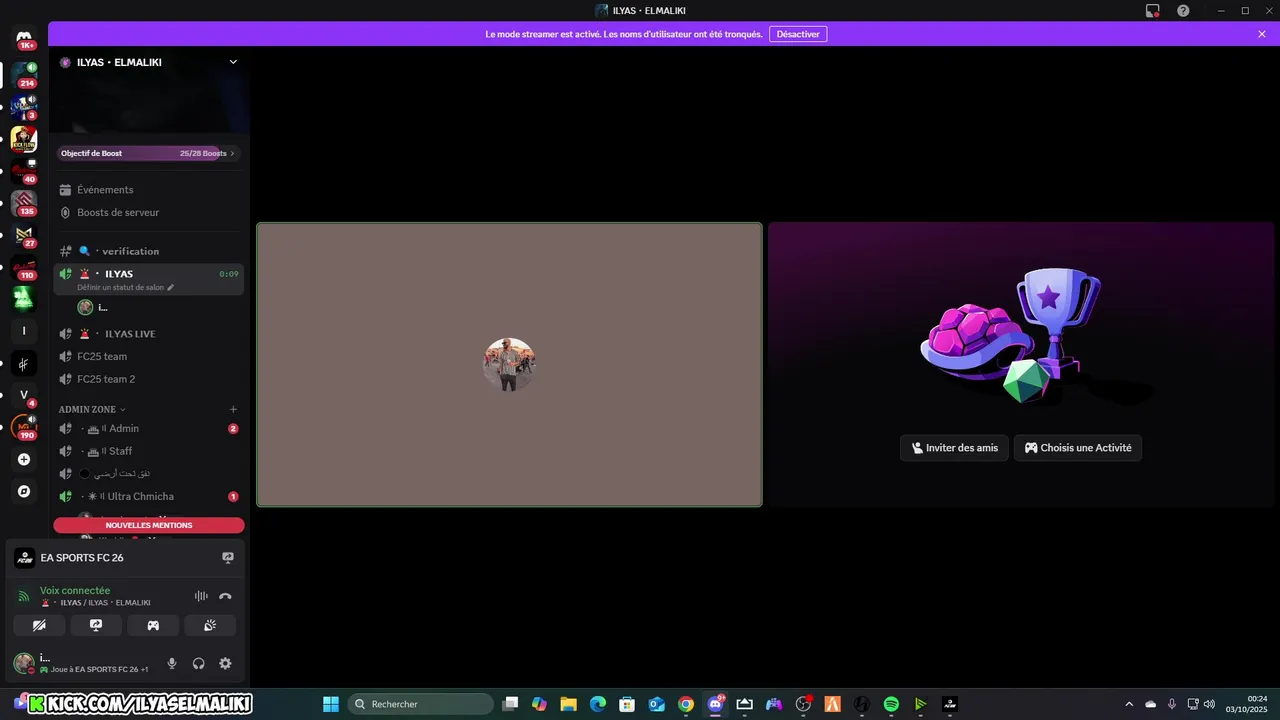Click the Choisis une Activité button
The width and height of the screenshot is (1280, 720).
(x=1078, y=448)
